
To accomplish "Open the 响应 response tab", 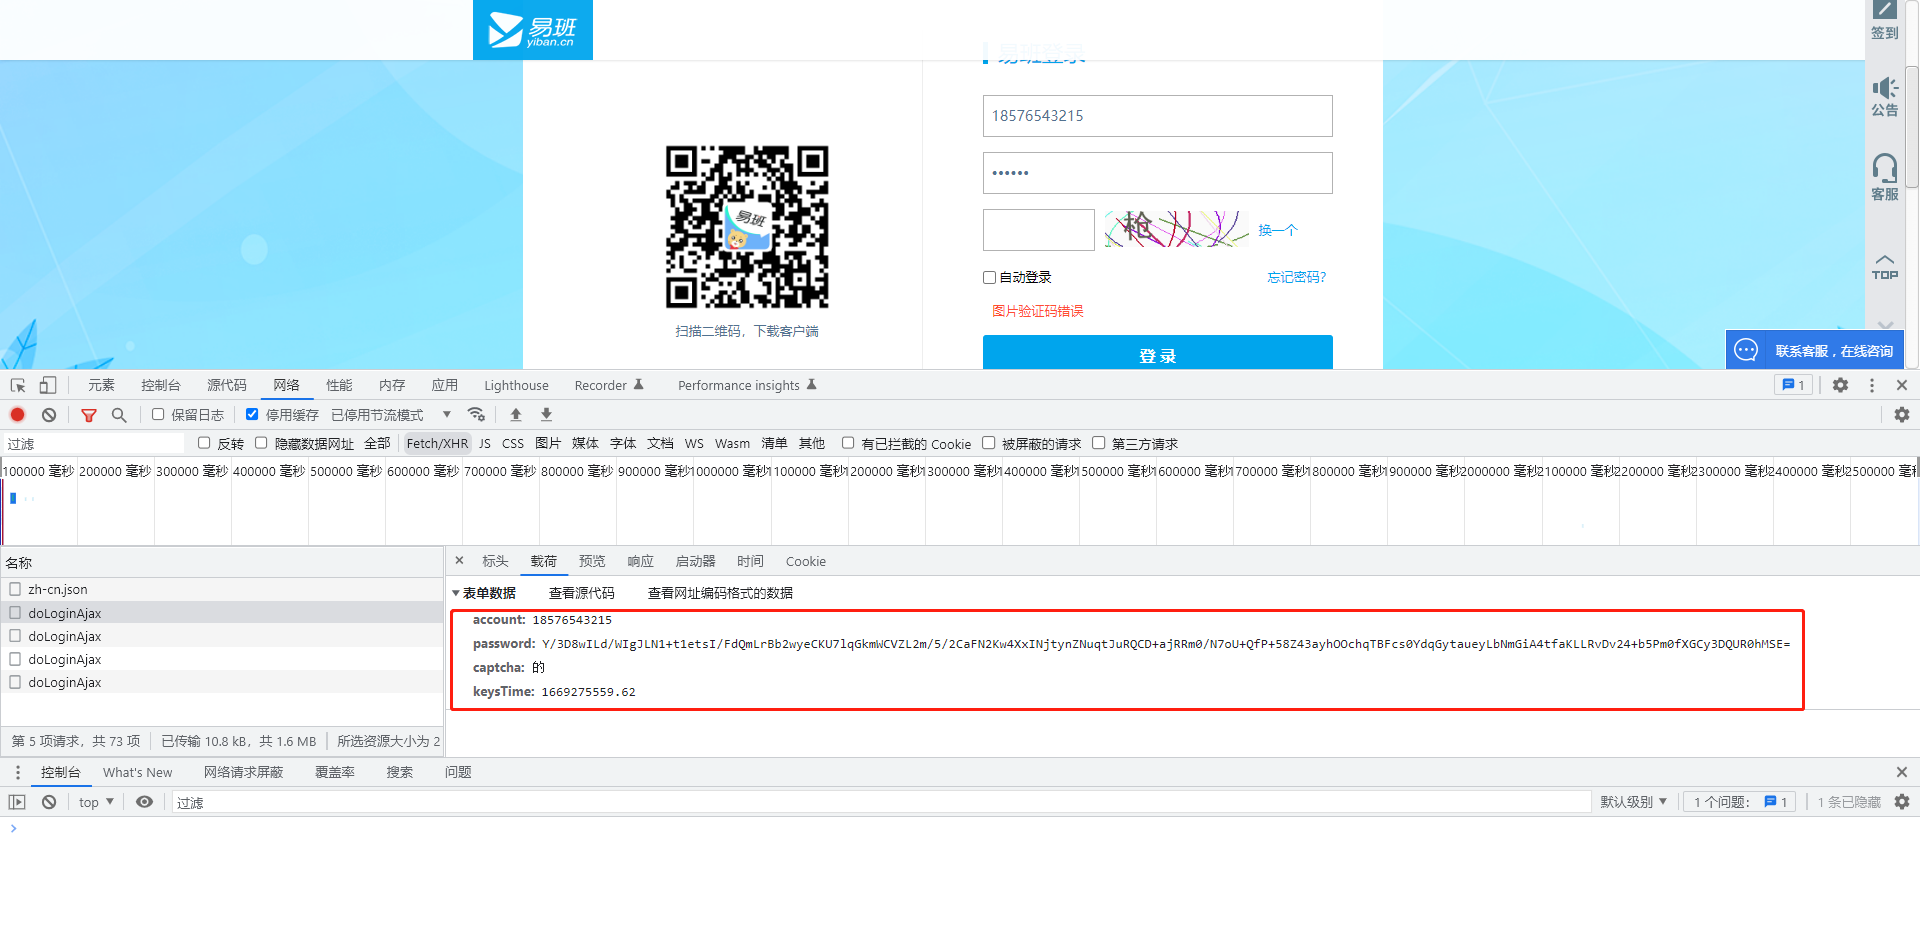I will [640, 561].
